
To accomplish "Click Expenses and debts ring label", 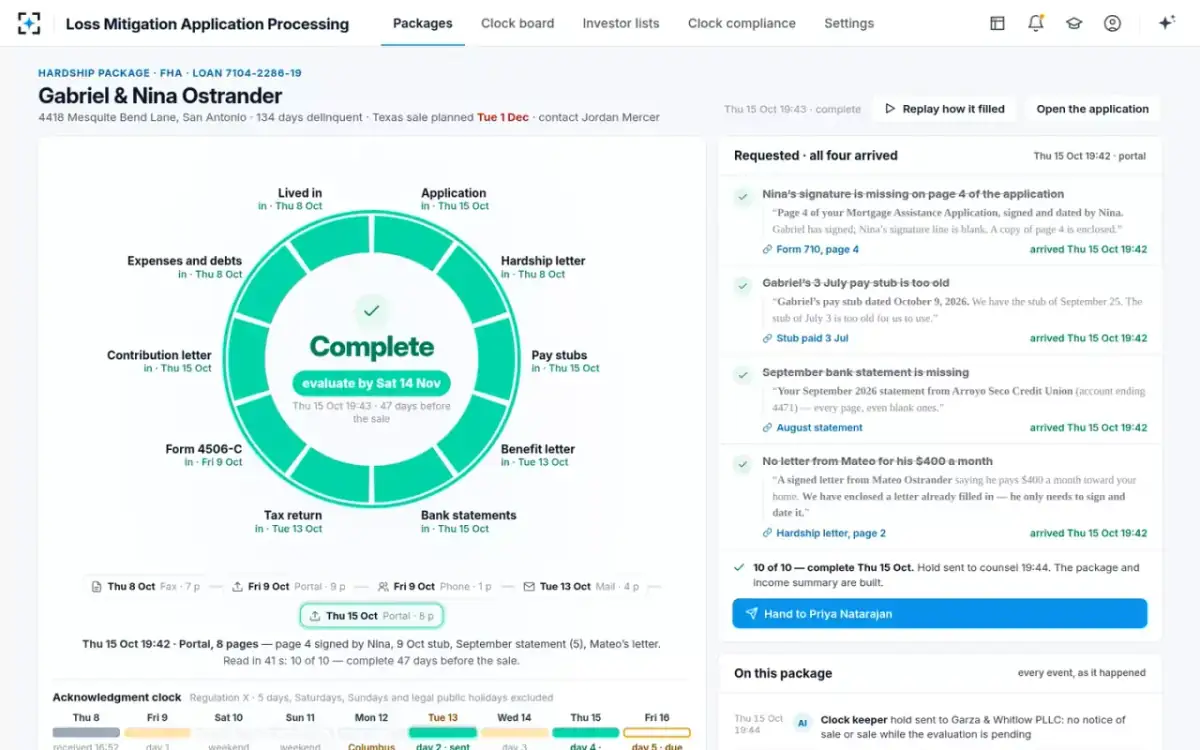I will 185,267.
